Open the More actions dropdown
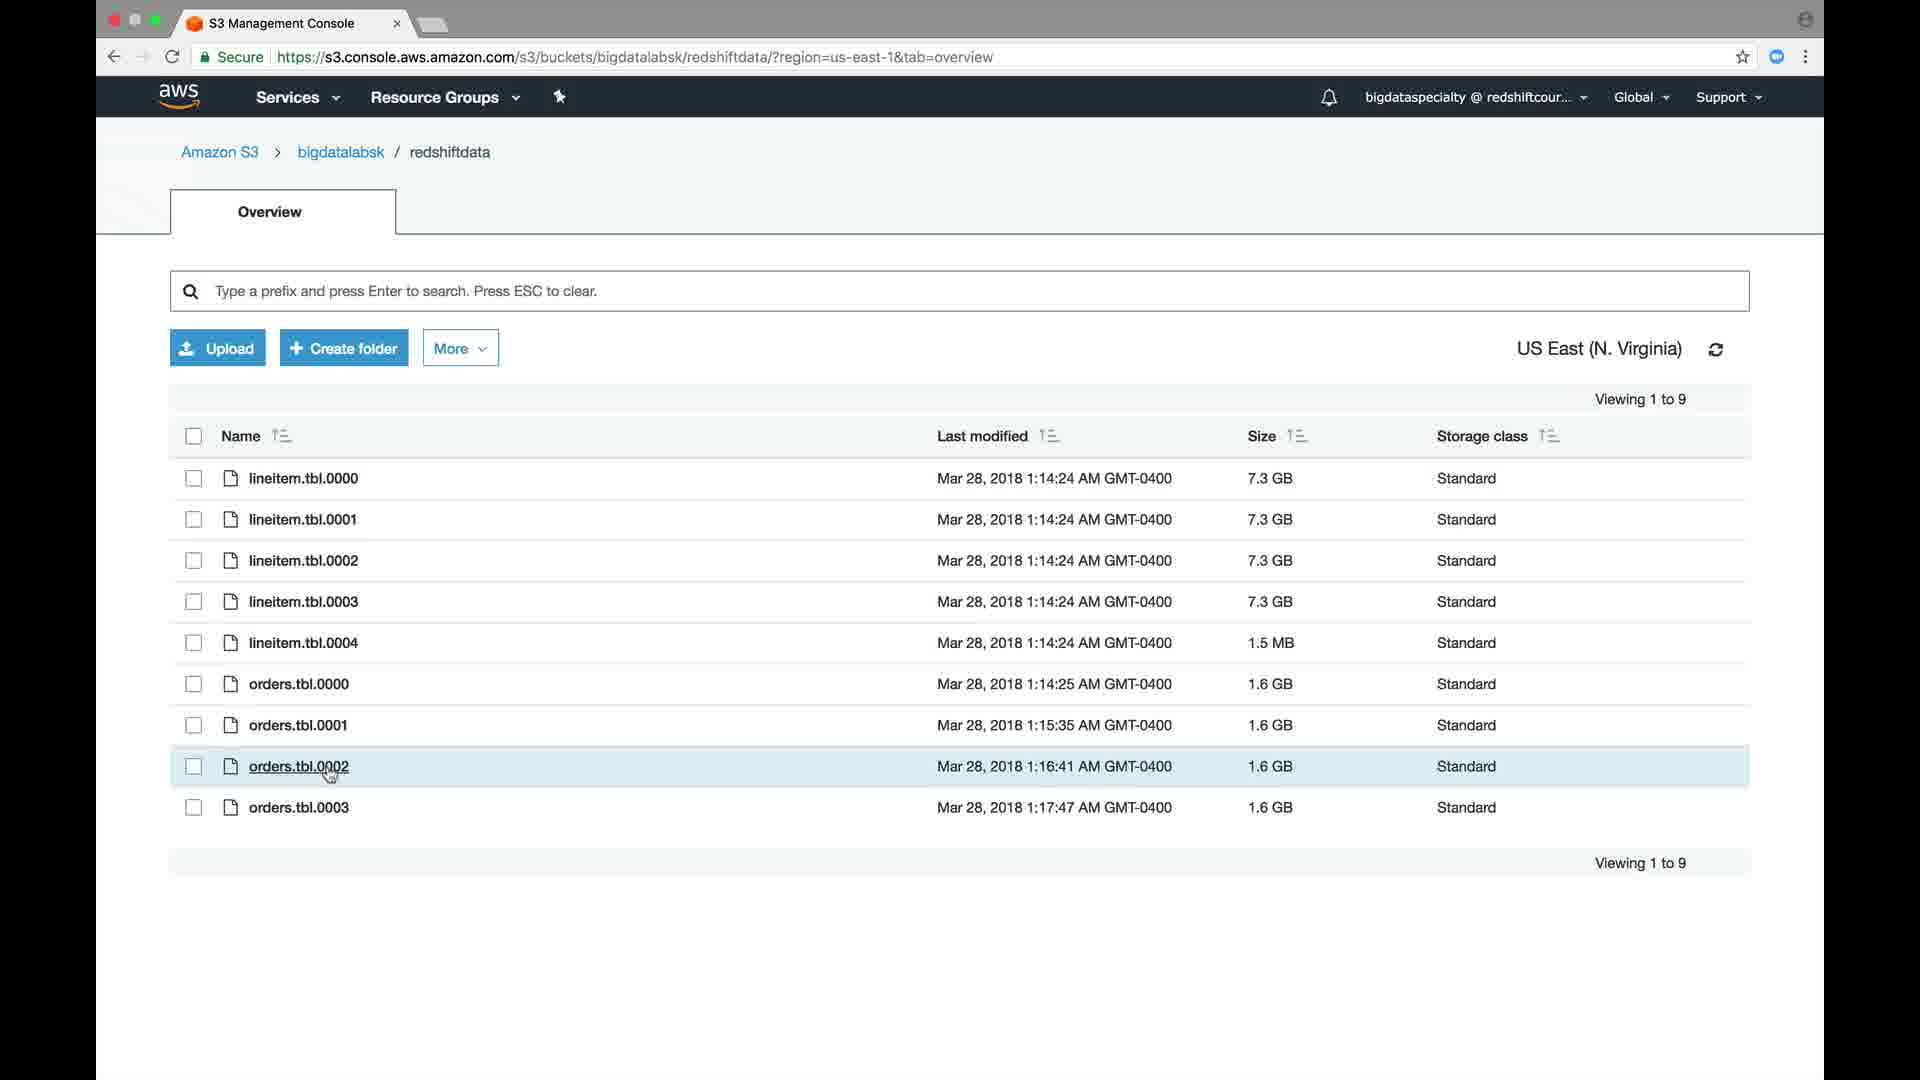Image resolution: width=1920 pixels, height=1080 pixels. 460,349
